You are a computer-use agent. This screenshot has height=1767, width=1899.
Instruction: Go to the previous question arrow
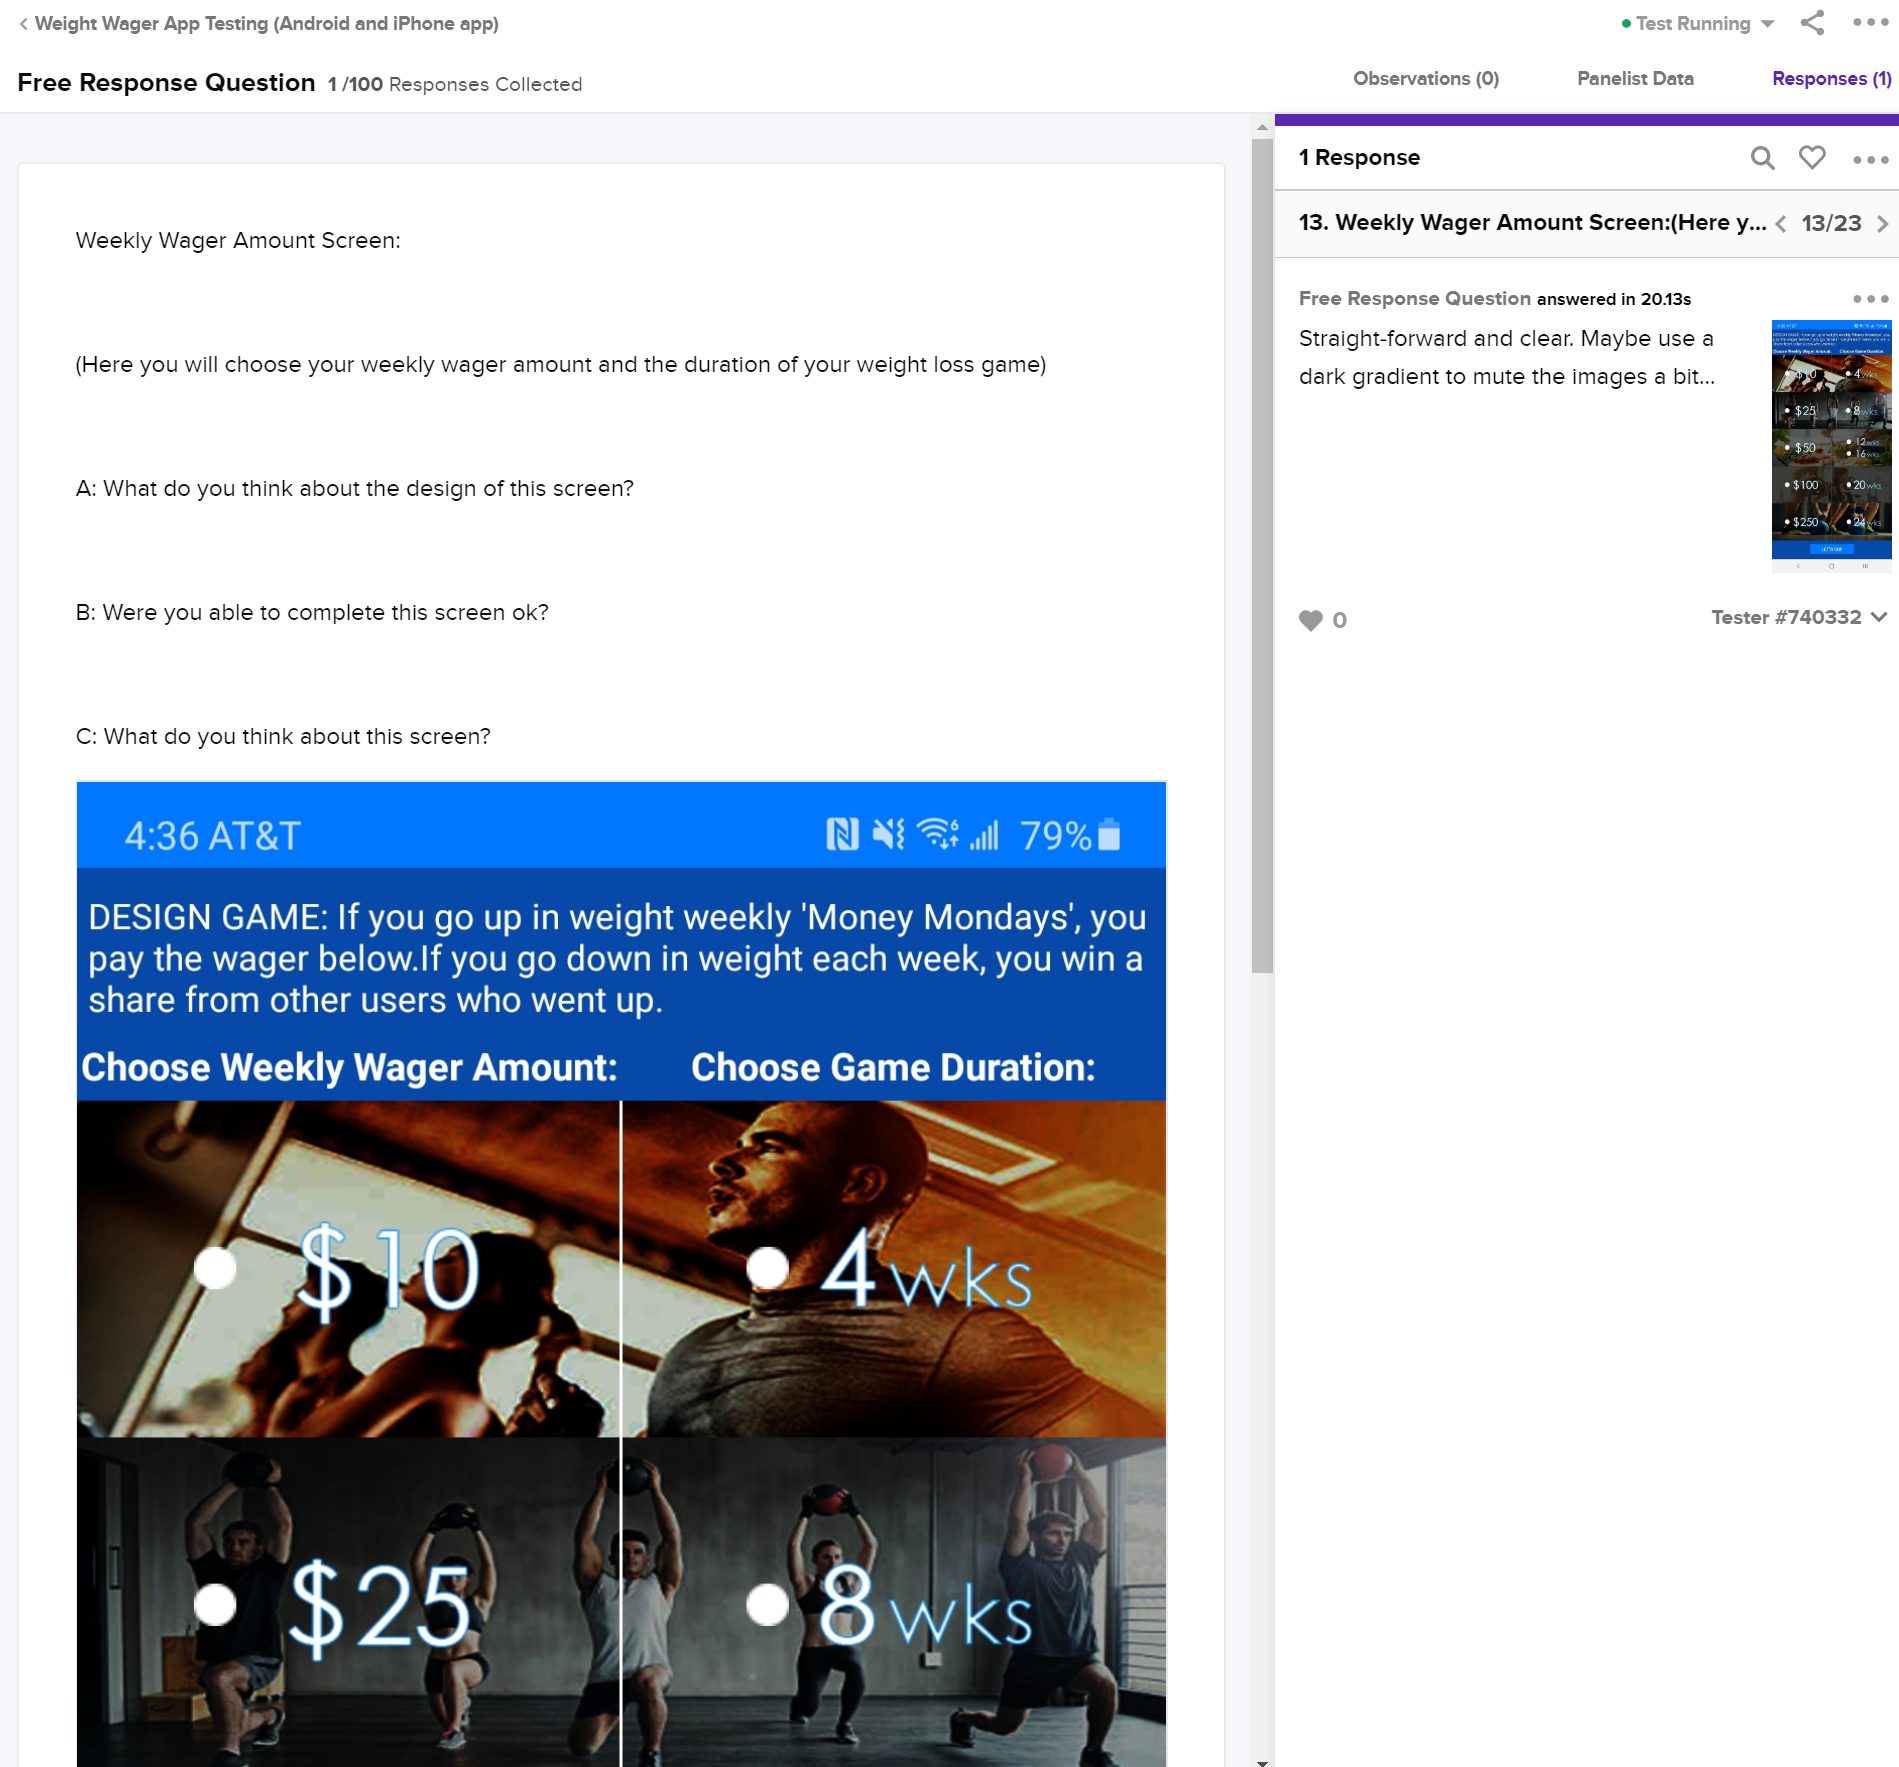[1781, 224]
